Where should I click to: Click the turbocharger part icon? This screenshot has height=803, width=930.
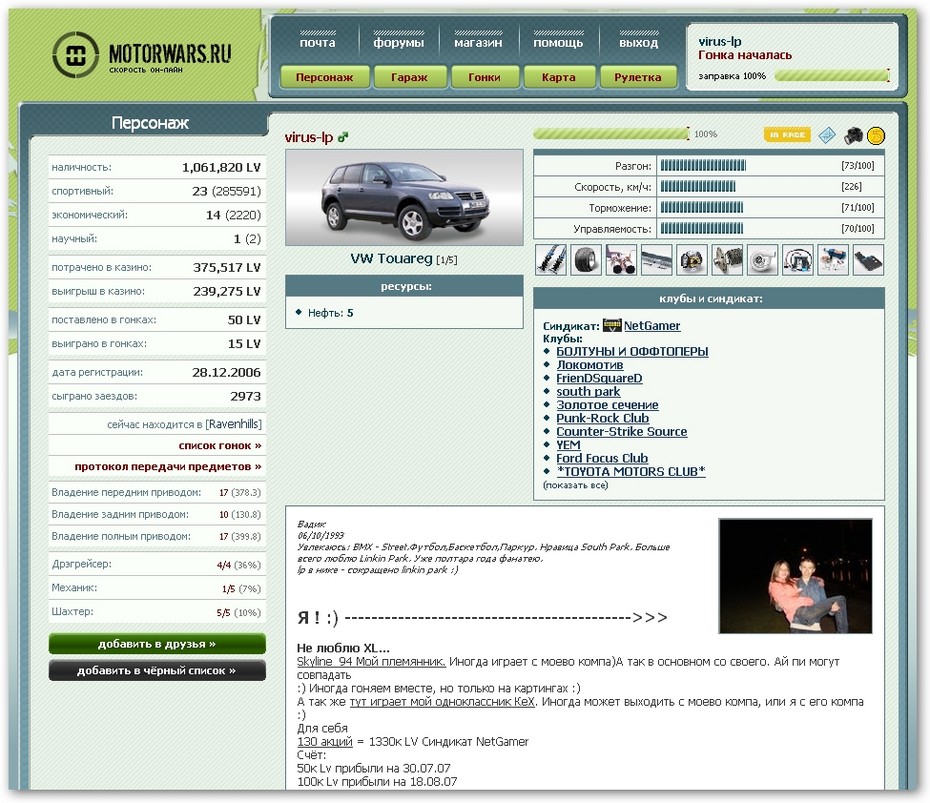pyautogui.click(x=762, y=260)
